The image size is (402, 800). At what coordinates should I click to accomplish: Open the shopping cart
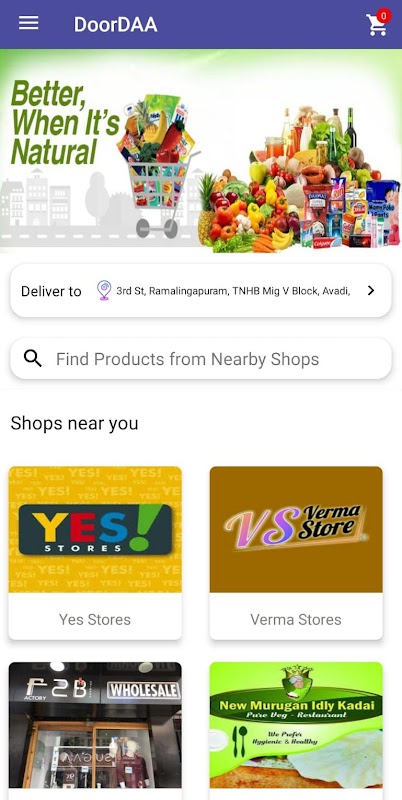pyautogui.click(x=376, y=24)
